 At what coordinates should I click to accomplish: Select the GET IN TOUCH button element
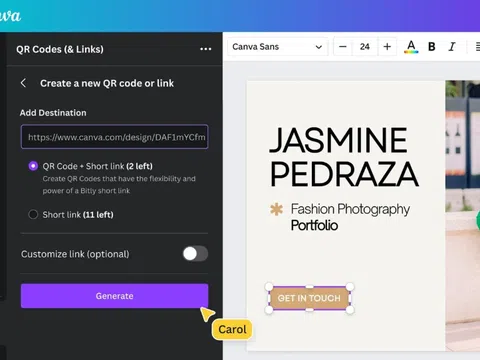click(x=309, y=298)
